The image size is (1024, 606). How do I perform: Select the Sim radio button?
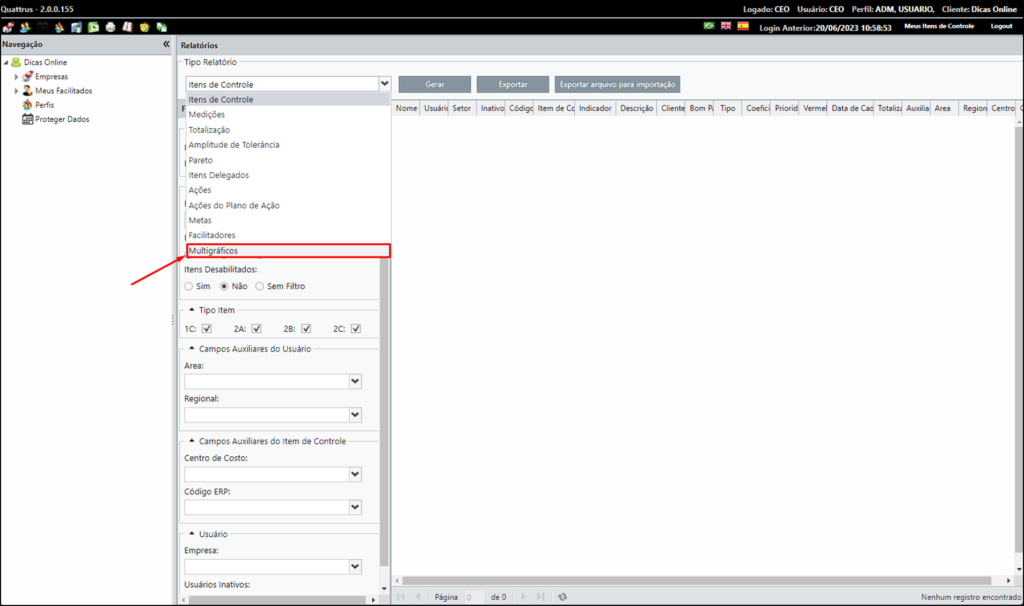[189, 286]
